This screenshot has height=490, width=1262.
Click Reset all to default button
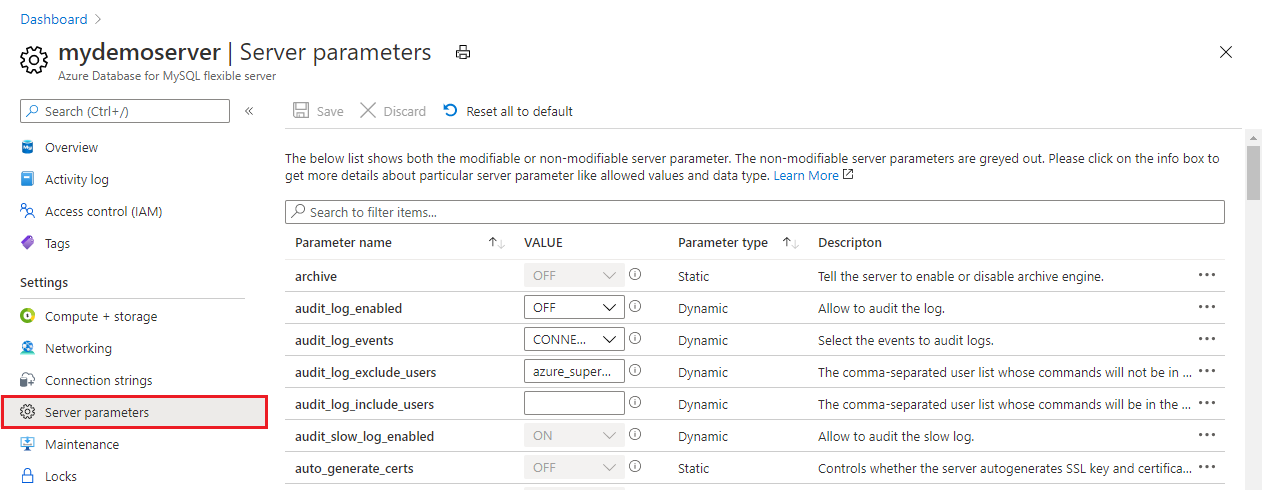[x=509, y=111]
